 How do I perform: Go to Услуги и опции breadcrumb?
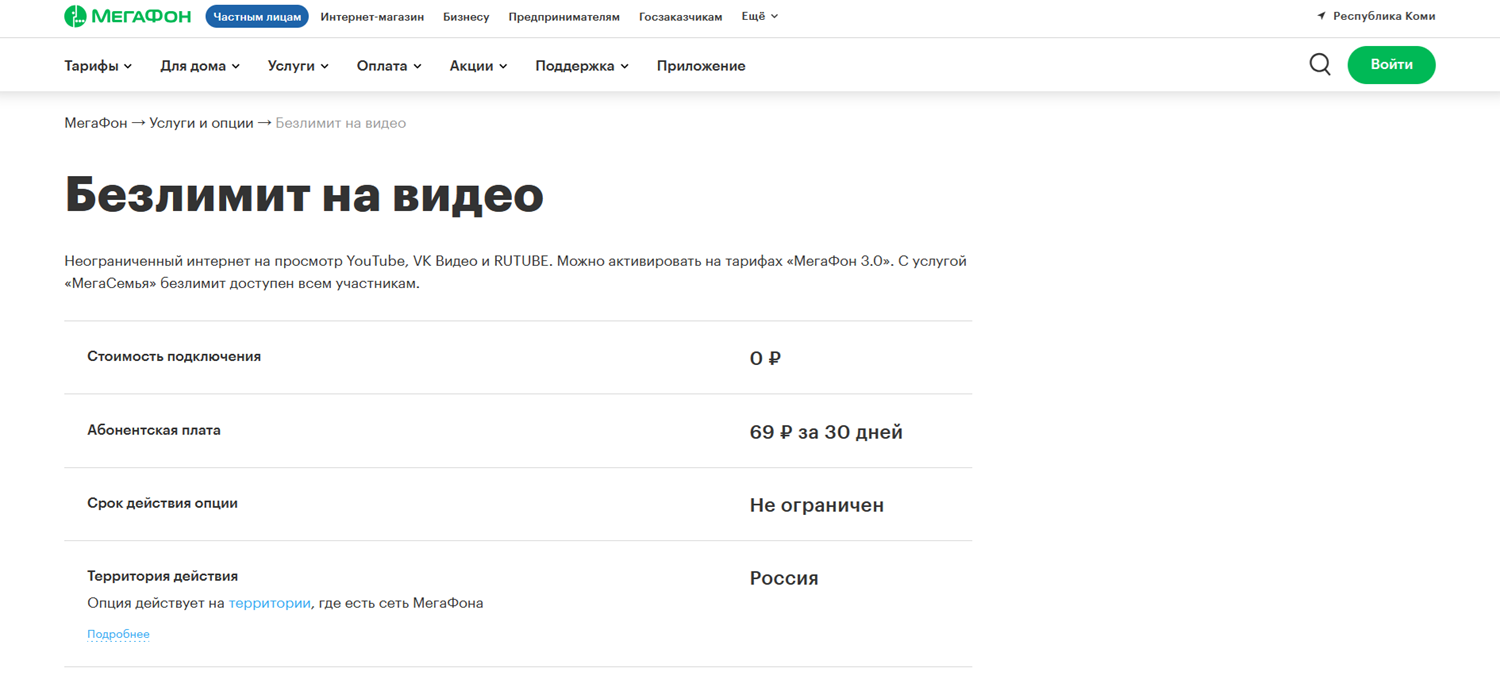[201, 123]
